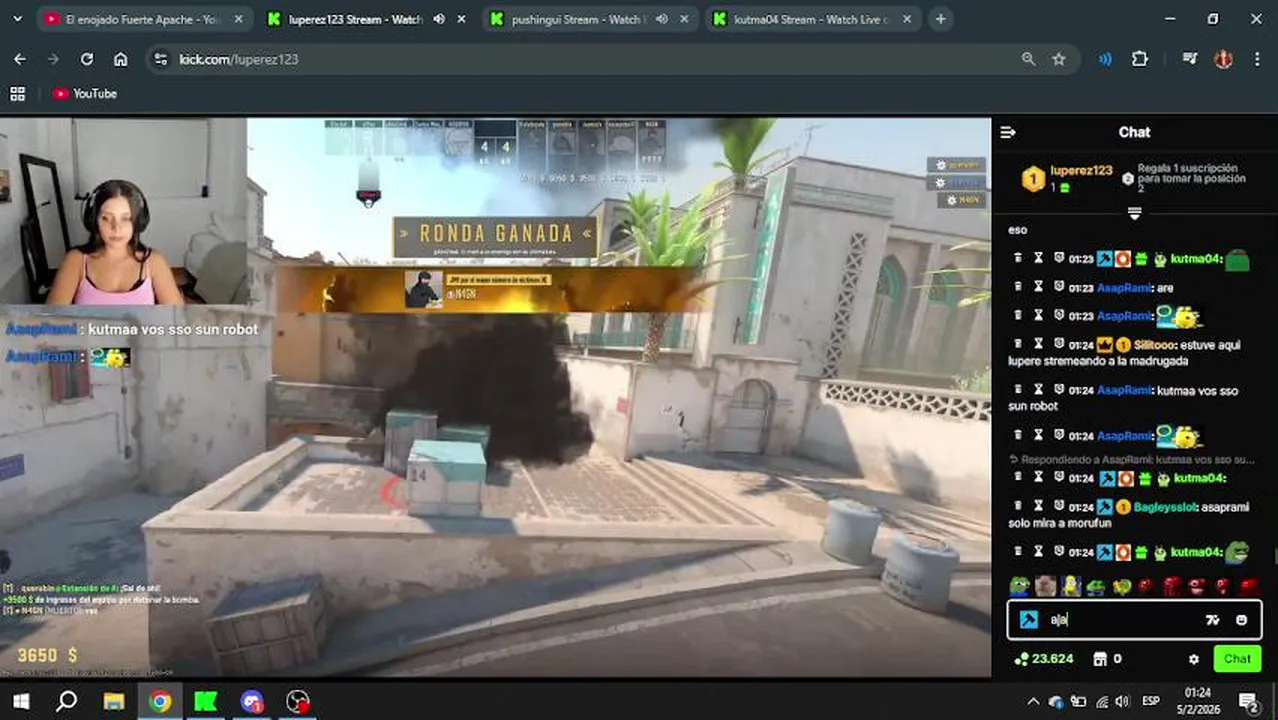Open the apps grid in bookmarks bar
Image resolution: width=1278 pixels, height=720 pixels.
point(17,93)
